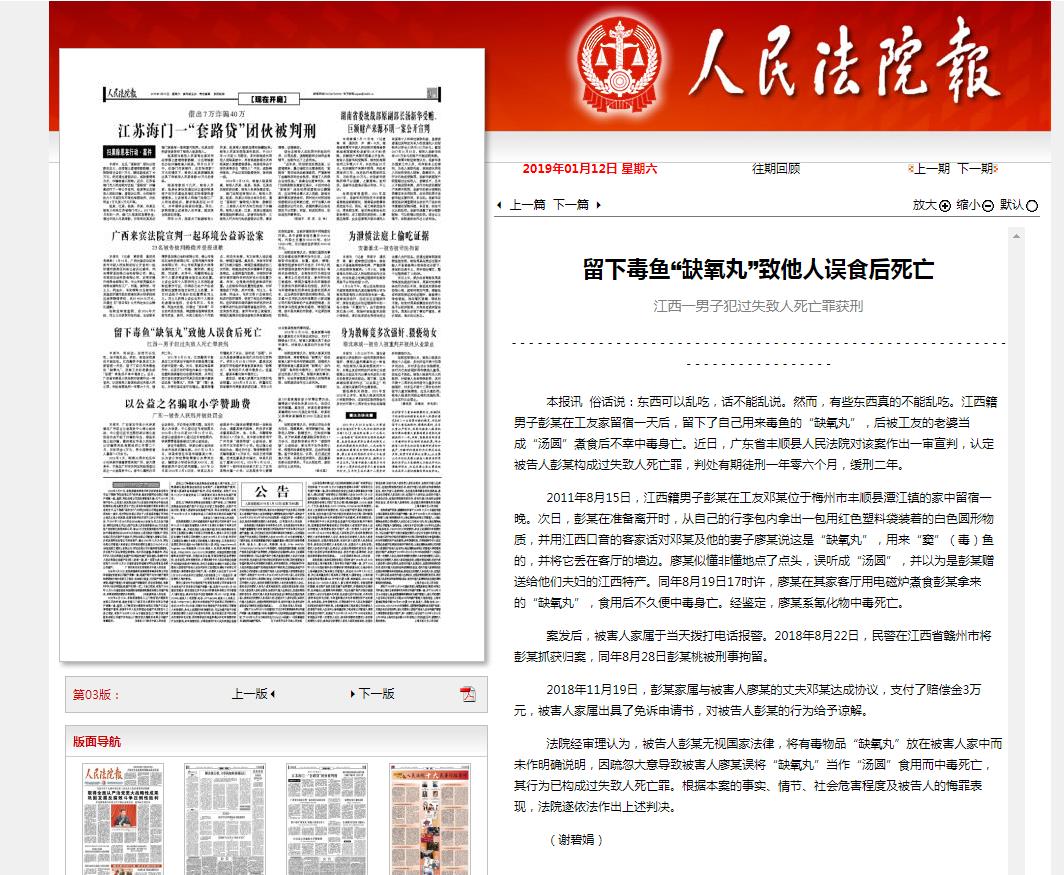Click the 第03版 label
This screenshot has height=875, width=1064.
click(x=96, y=694)
